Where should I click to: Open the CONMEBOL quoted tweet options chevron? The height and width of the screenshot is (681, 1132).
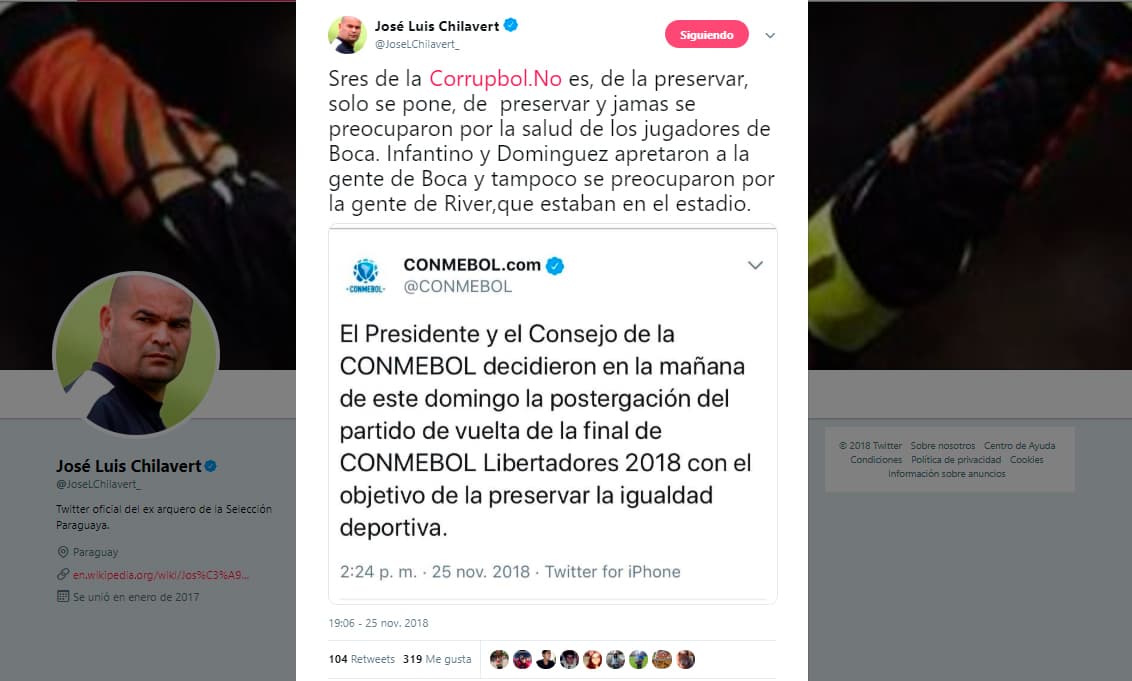coord(755,265)
